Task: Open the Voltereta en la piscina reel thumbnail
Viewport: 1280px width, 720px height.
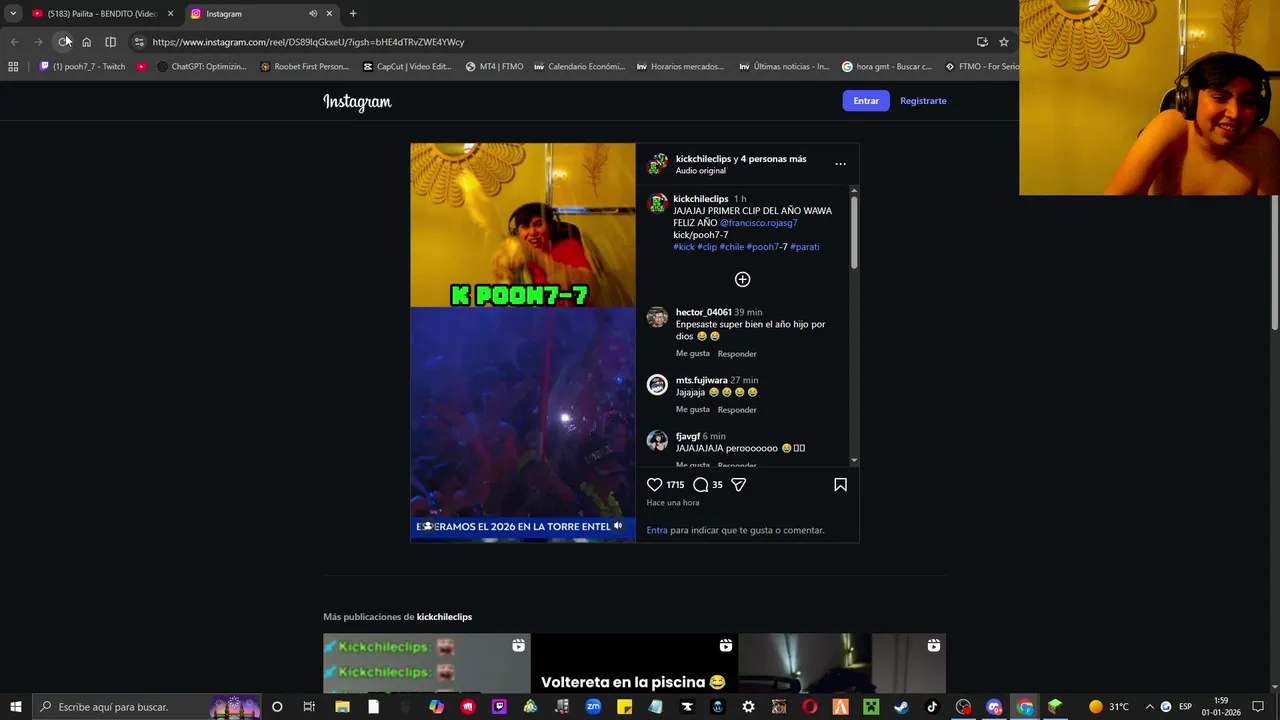Action: click(634, 664)
